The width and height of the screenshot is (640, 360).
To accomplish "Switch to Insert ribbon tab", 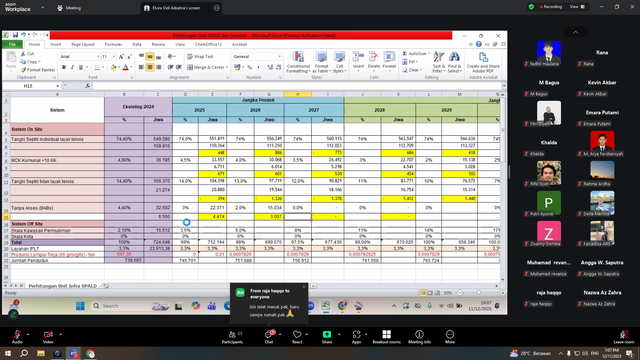I will point(56,44).
